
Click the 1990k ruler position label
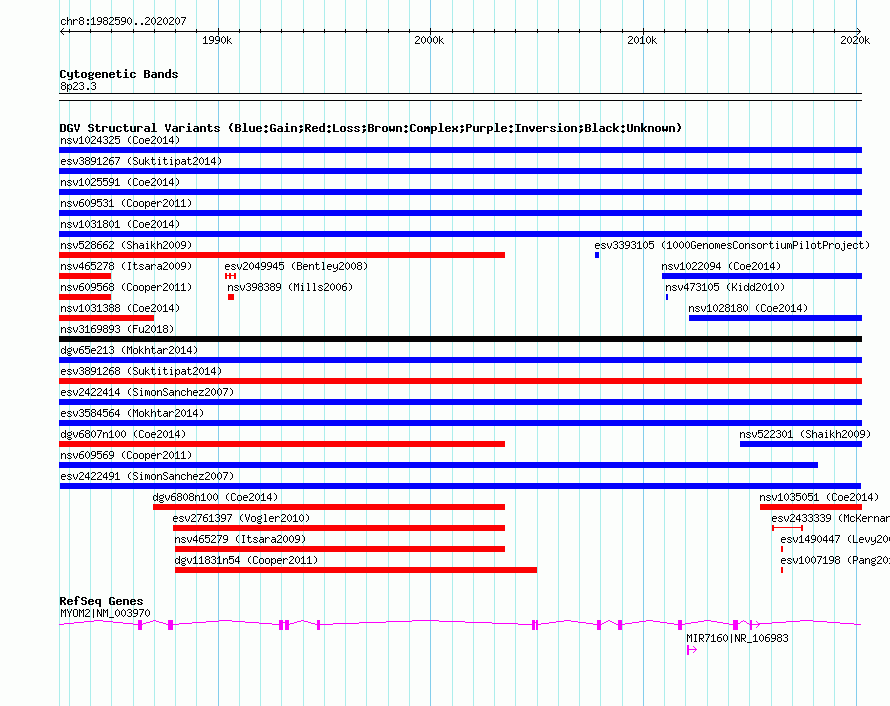pyautogui.click(x=217, y=40)
